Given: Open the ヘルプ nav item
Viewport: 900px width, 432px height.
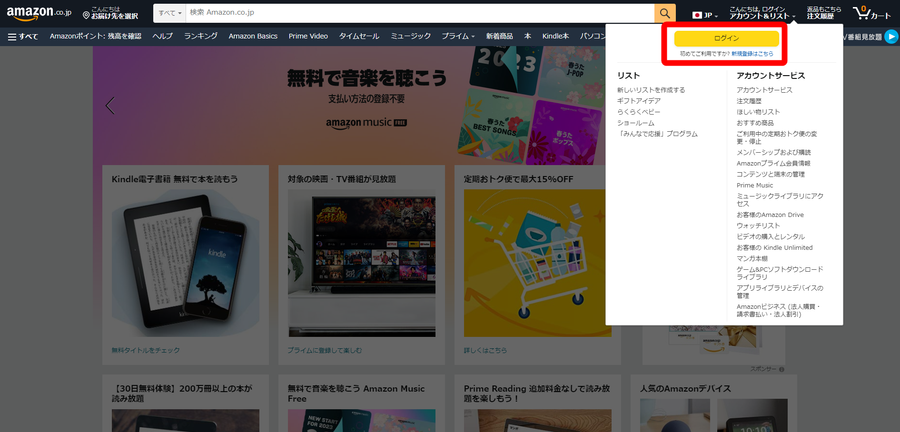Looking at the screenshot, I should [162, 36].
